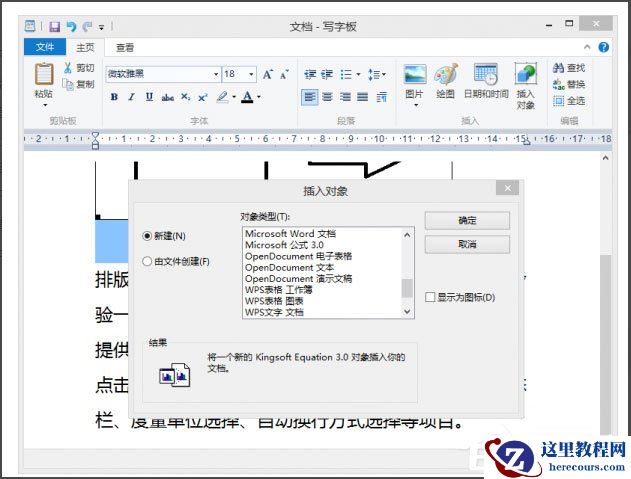Insert date and time
The image size is (631, 479).
click(486, 74)
